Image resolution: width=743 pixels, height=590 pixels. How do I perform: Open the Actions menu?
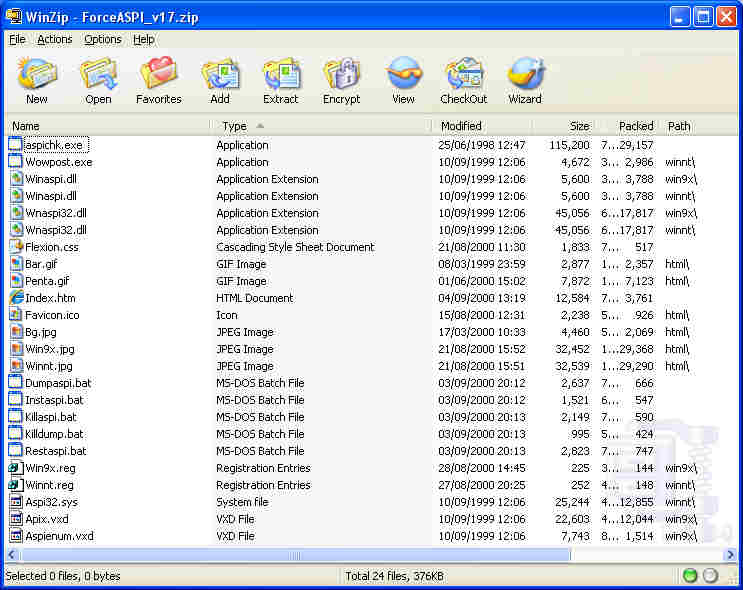point(54,39)
